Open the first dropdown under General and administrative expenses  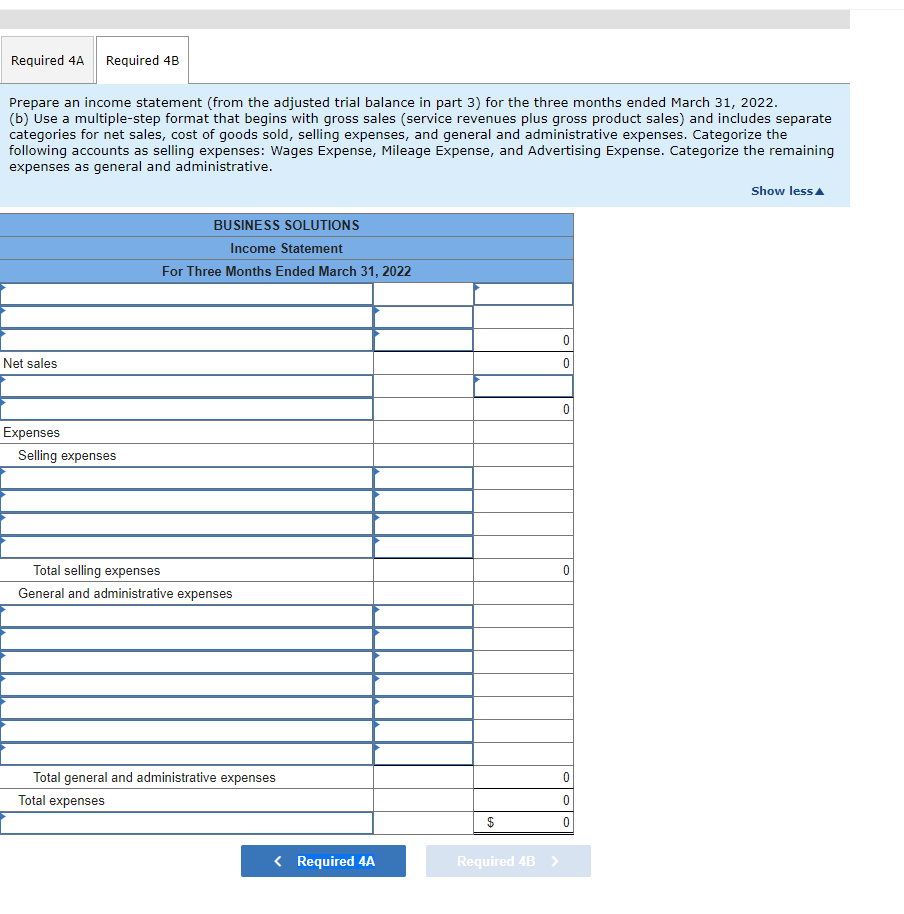pyautogui.click(x=187, y=615)
